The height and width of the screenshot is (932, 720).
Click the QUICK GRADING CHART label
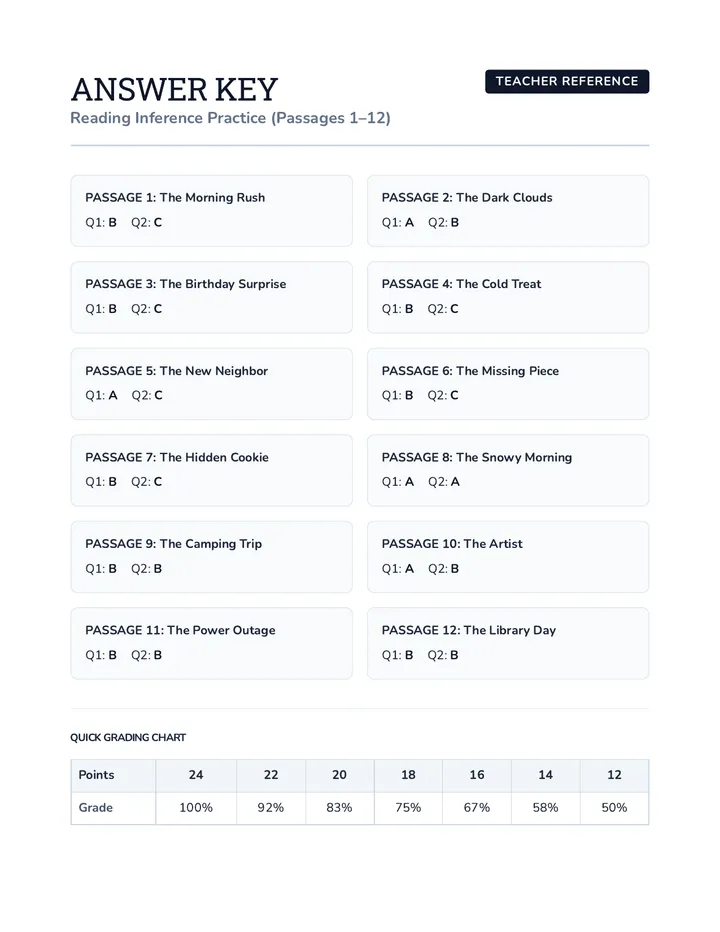click(128, 738)
